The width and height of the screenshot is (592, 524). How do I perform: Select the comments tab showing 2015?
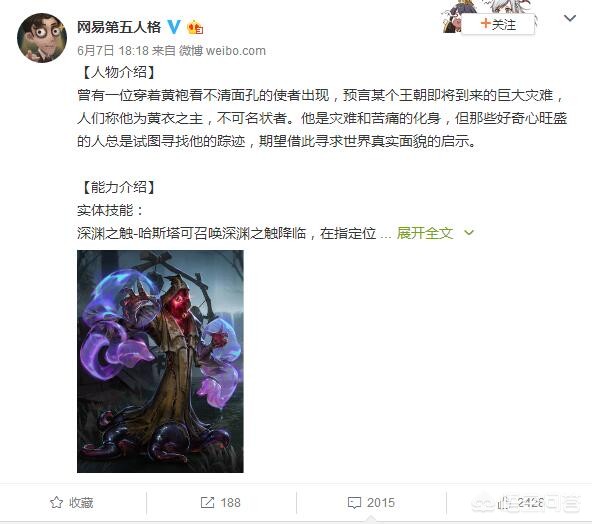(371, 503)
